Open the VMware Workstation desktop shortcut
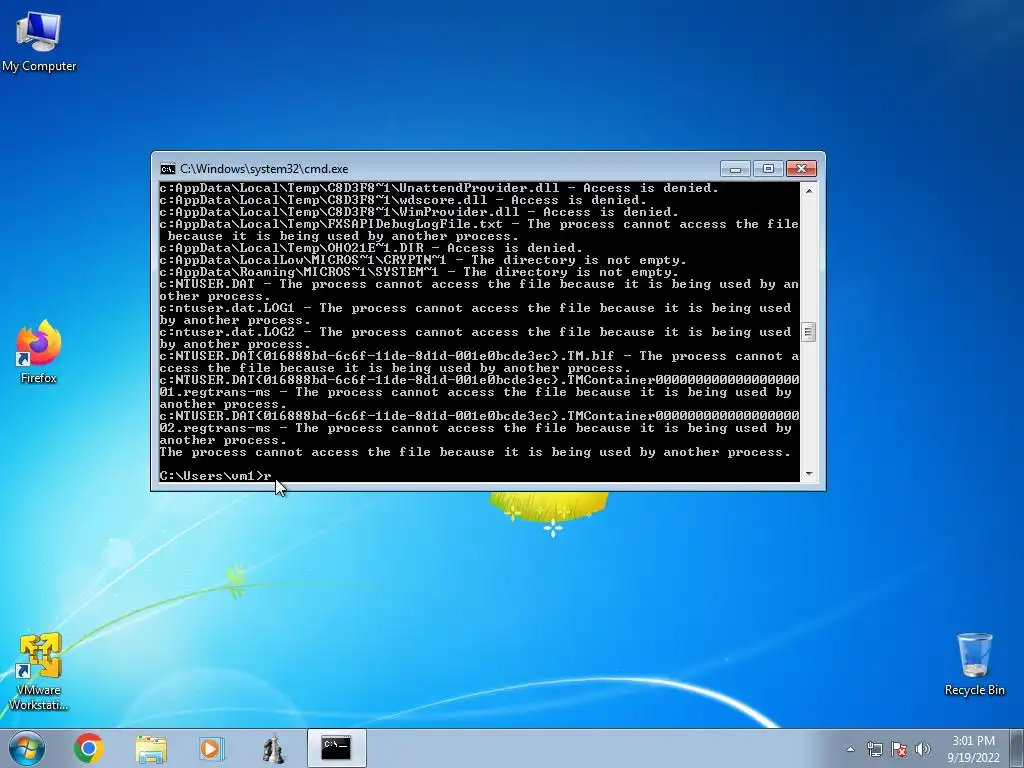The image size is (1024, 768). (39, 671)
